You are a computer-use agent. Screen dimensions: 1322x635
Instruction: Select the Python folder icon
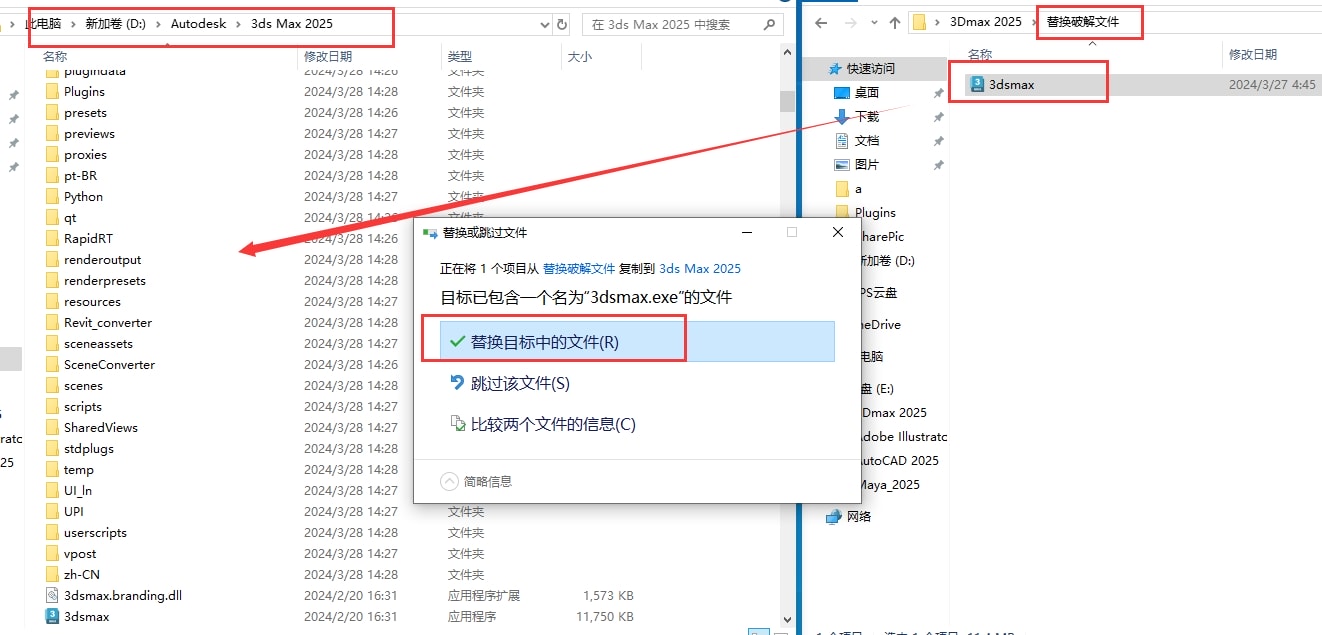coord(53,196)
